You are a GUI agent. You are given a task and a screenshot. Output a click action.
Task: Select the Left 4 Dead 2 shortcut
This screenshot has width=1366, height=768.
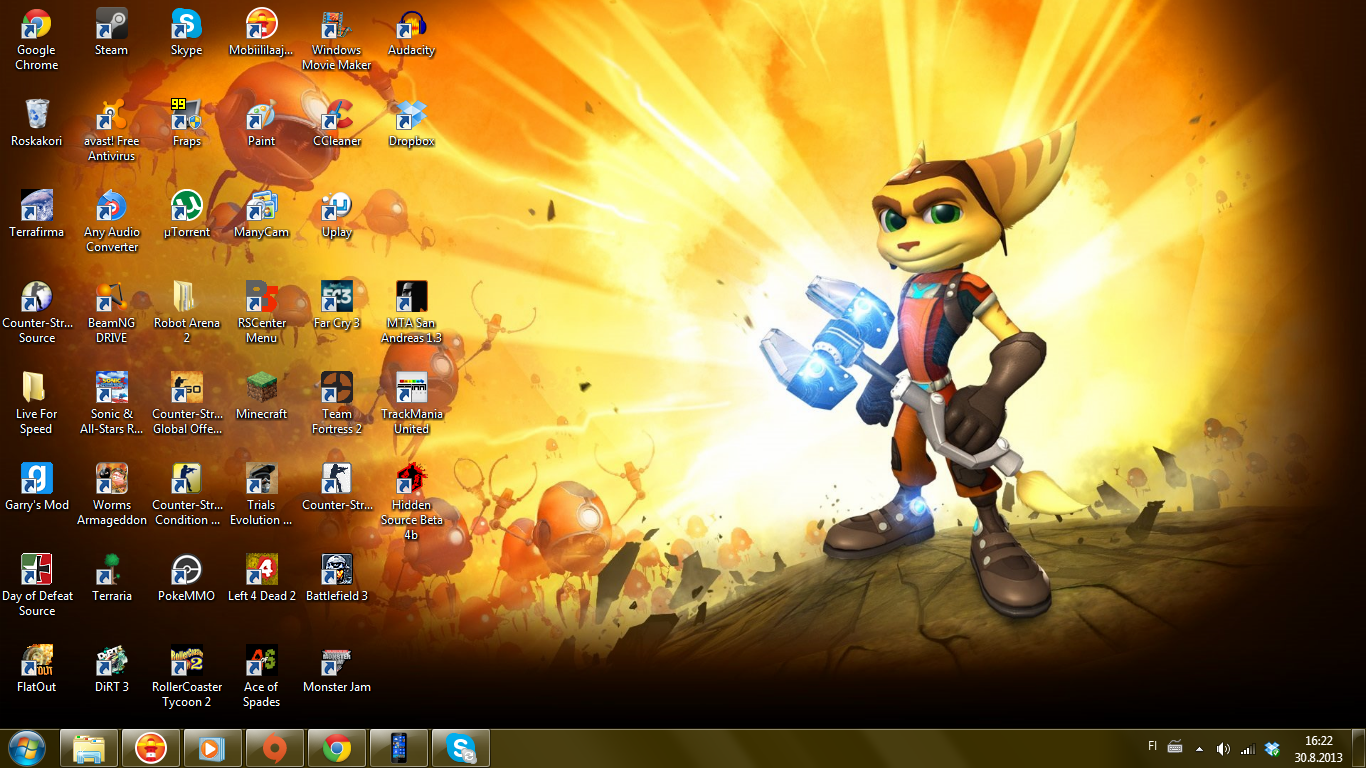pos(261,579)
